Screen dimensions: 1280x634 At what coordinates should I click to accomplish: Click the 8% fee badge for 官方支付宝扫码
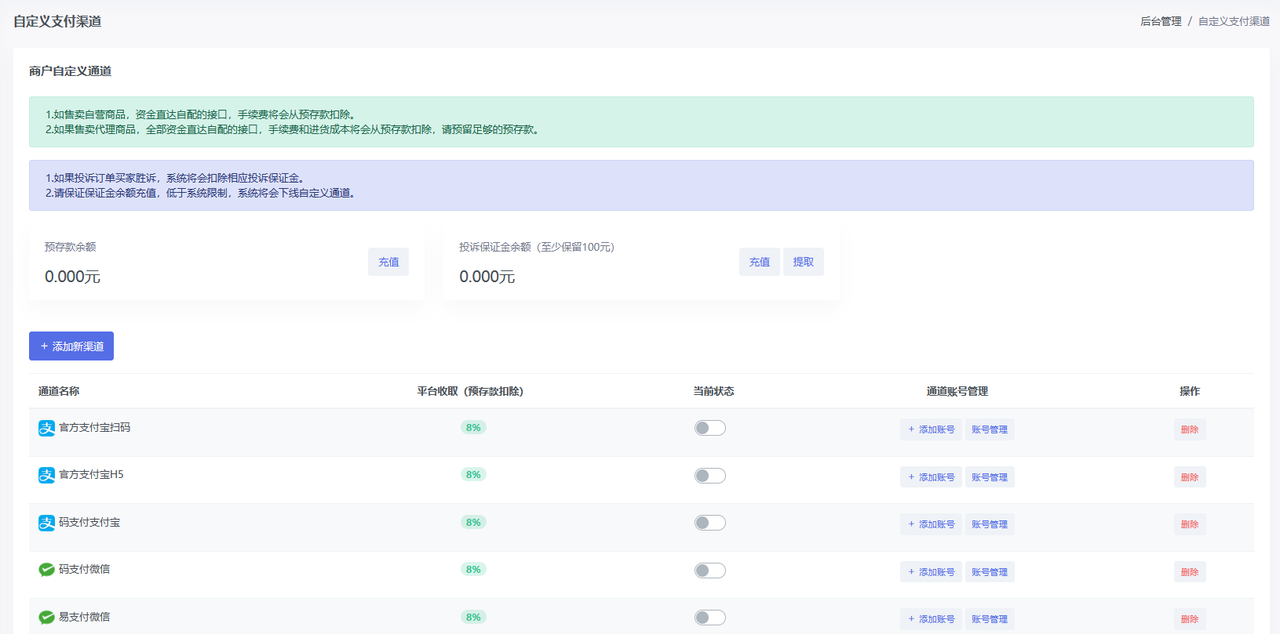(x=473, y=427)
